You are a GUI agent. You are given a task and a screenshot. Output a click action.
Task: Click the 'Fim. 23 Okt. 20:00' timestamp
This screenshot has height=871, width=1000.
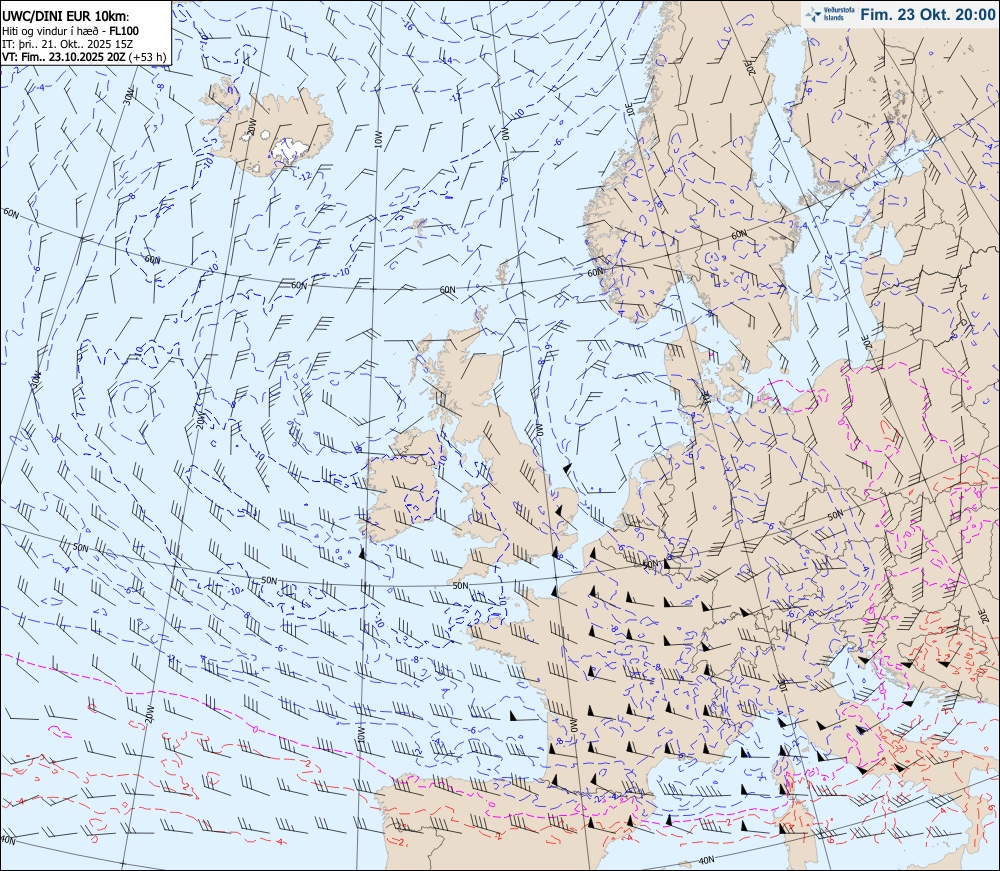(x=927, y=14)
